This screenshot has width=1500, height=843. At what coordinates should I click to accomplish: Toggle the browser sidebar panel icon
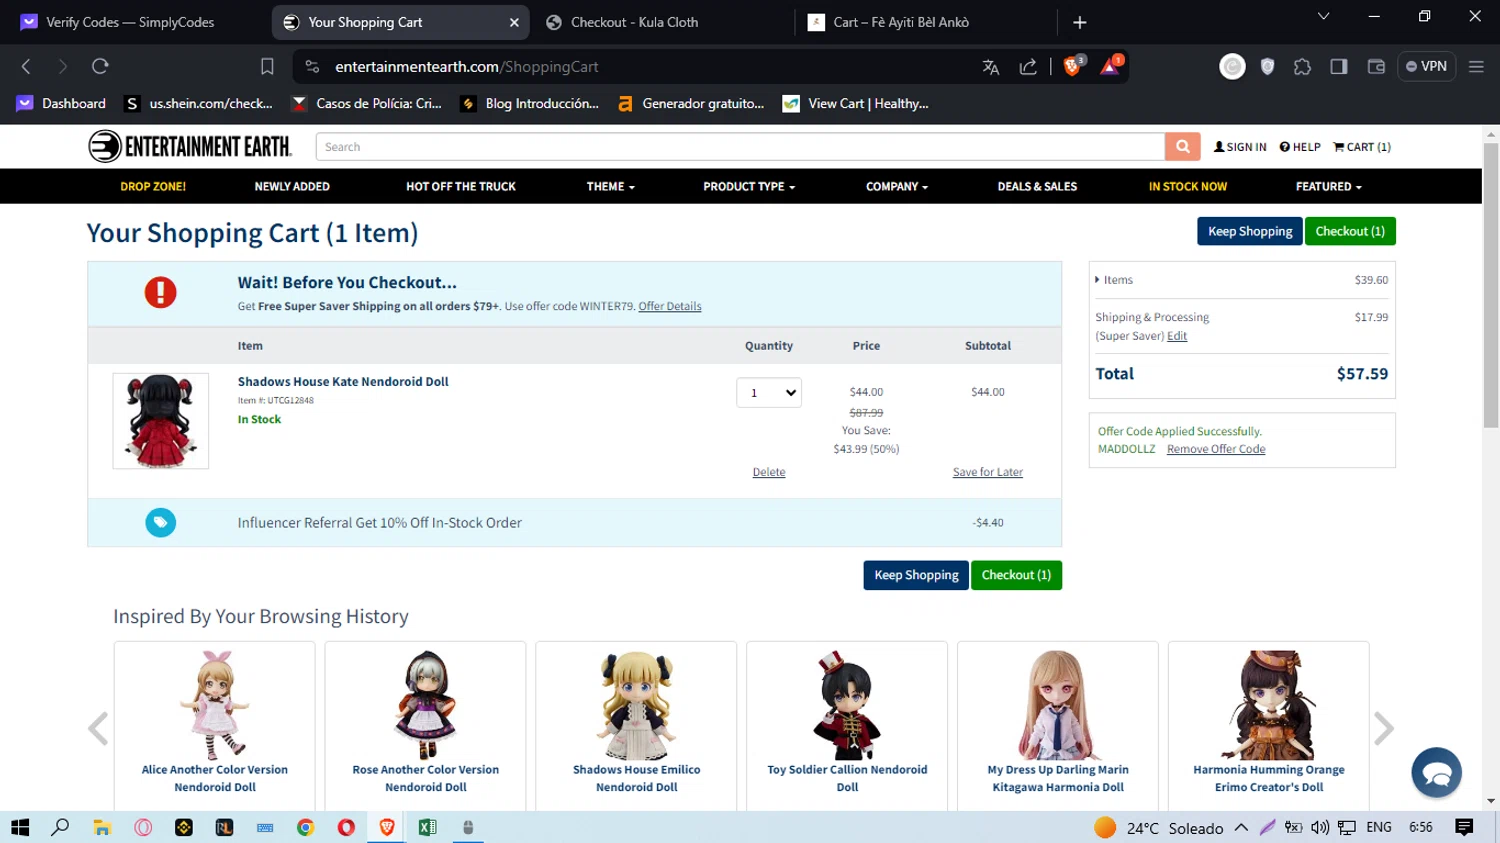[1339, 67]
